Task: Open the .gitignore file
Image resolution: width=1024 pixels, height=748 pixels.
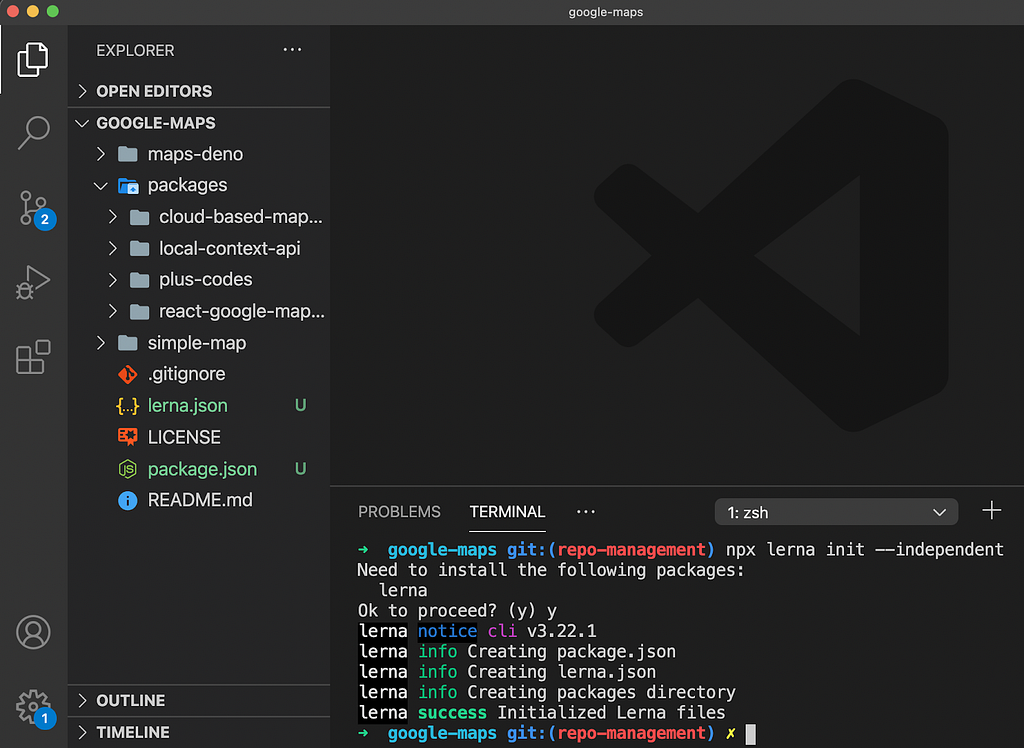Action: pyautogui.click(x=186, y=374)
